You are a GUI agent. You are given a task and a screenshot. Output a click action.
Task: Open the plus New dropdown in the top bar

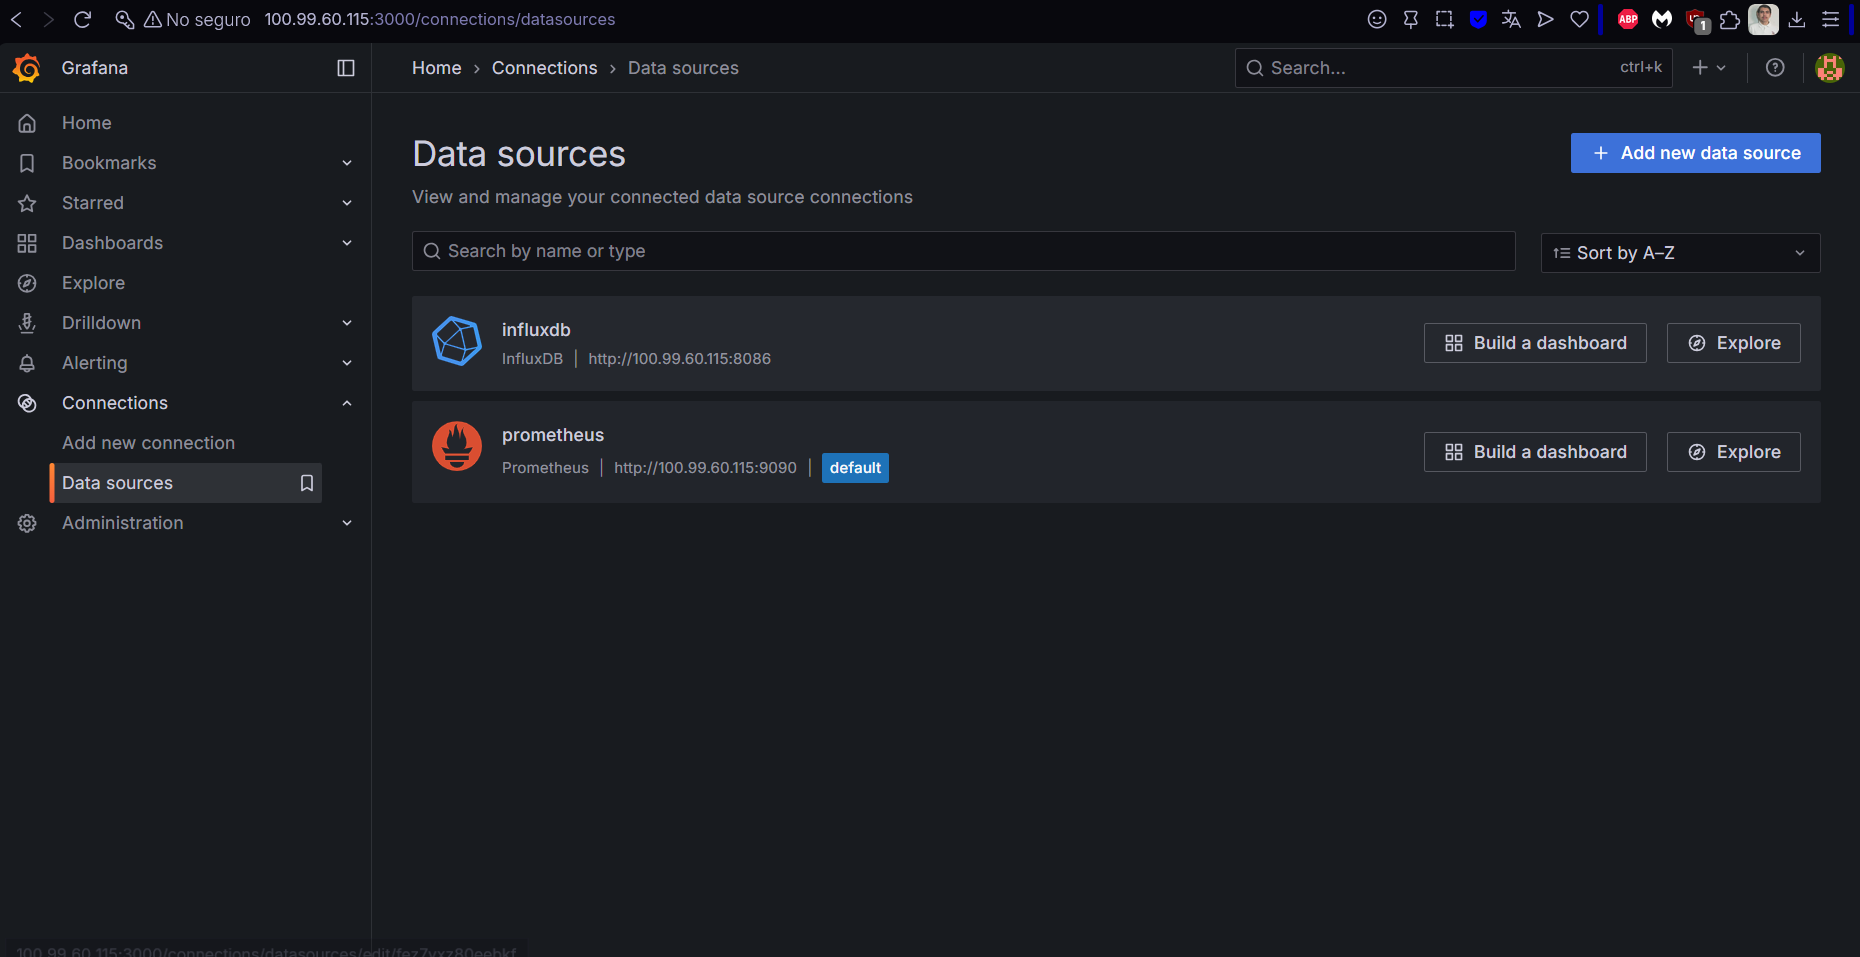click(1709, 68)
